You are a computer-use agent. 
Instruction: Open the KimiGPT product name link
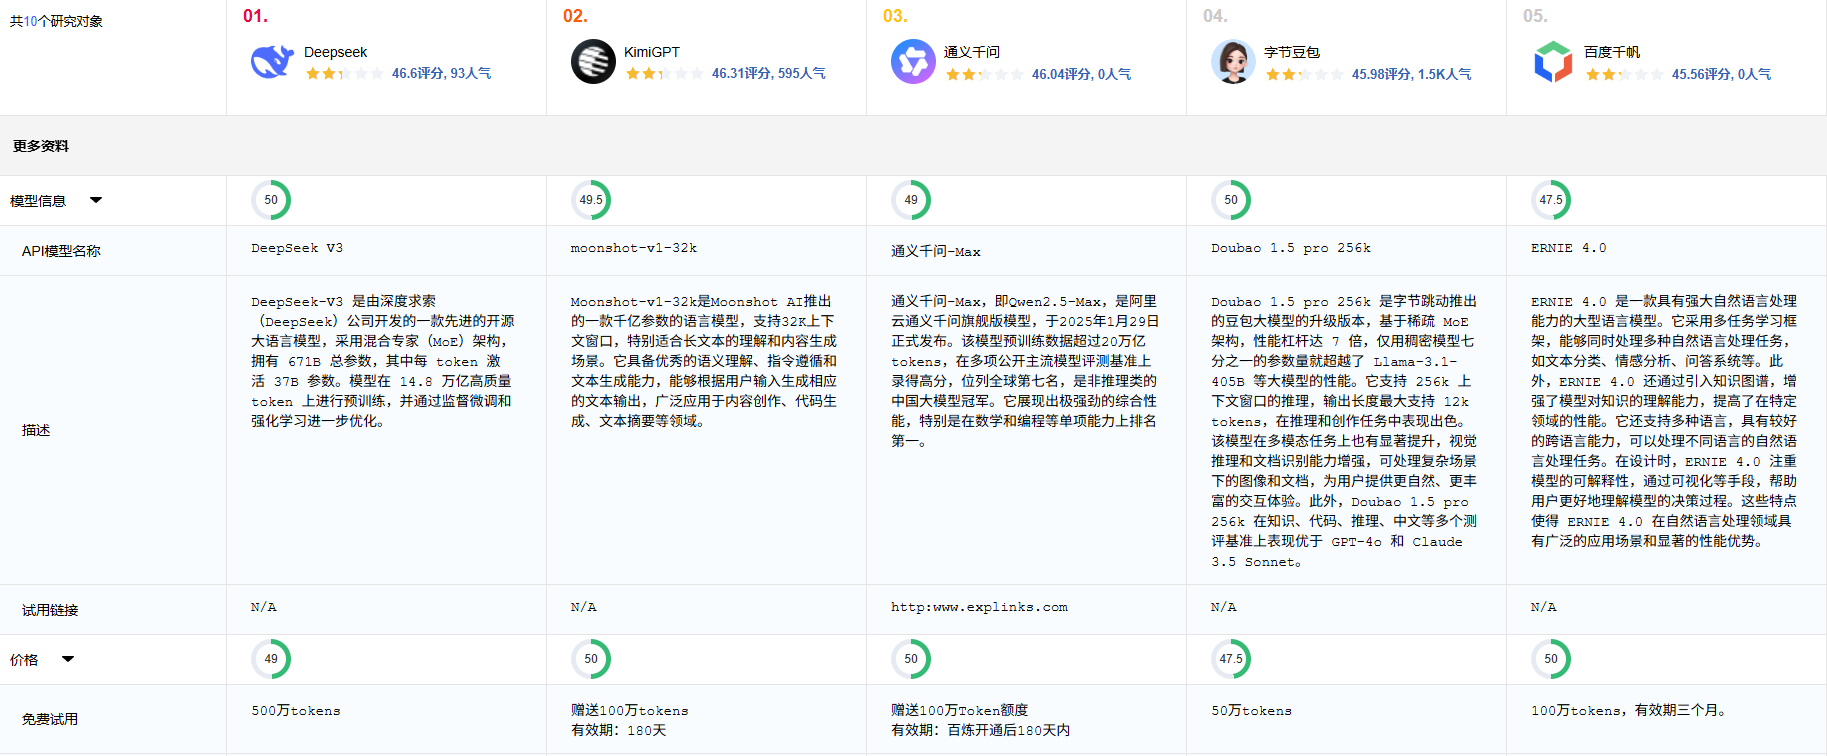[652, 52]
